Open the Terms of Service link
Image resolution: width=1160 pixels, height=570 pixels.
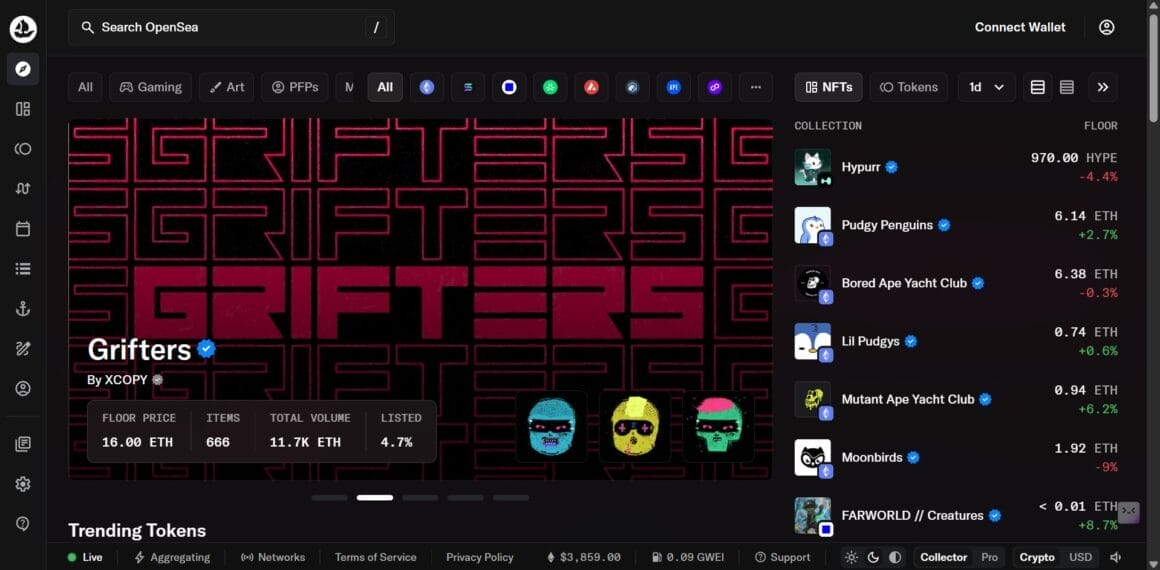tap(375, 557)
